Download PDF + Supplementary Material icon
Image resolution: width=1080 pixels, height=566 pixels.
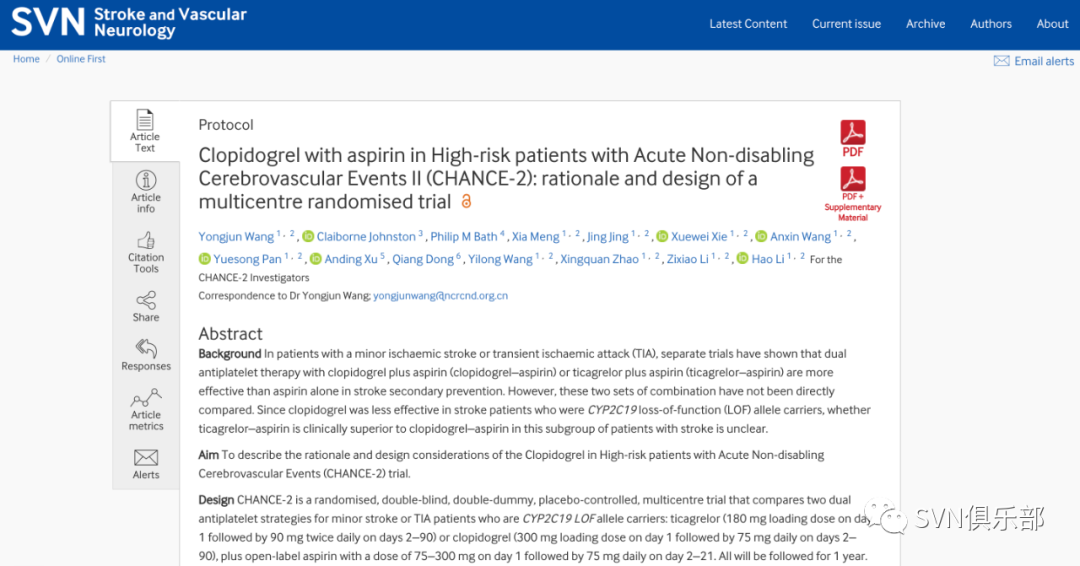(853, 179)
